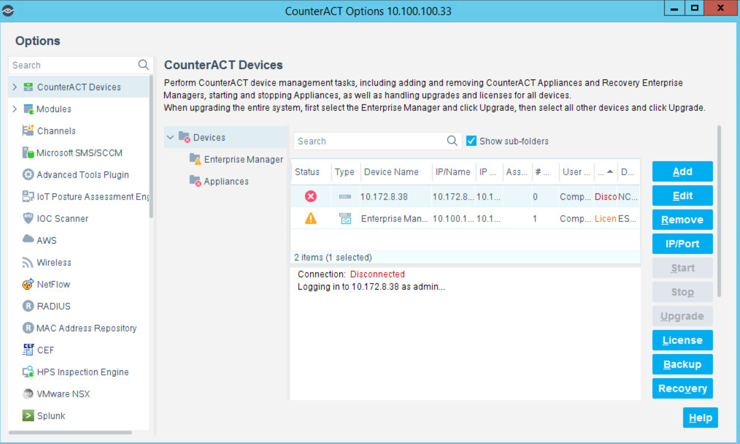Screen dimensions: 740x444
Task: Click the Wireless signal icon
Action: [x=27, y=262]
